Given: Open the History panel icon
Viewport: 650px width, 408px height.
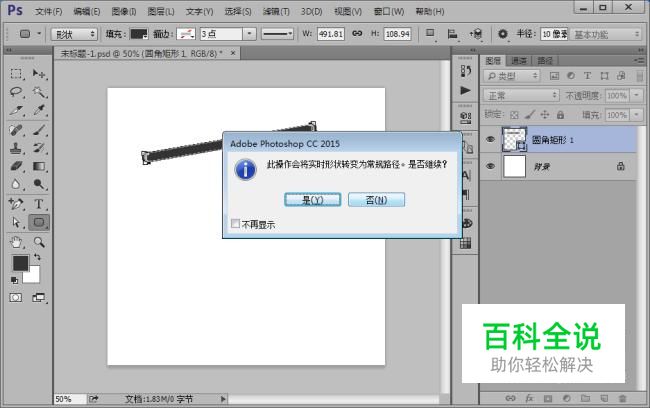Looking at the screenshot, I should coord(466,71).
